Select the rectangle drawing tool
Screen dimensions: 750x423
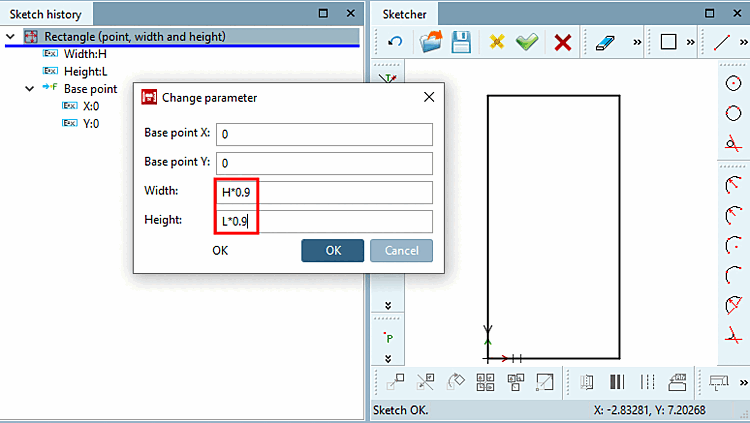[668, 42]
